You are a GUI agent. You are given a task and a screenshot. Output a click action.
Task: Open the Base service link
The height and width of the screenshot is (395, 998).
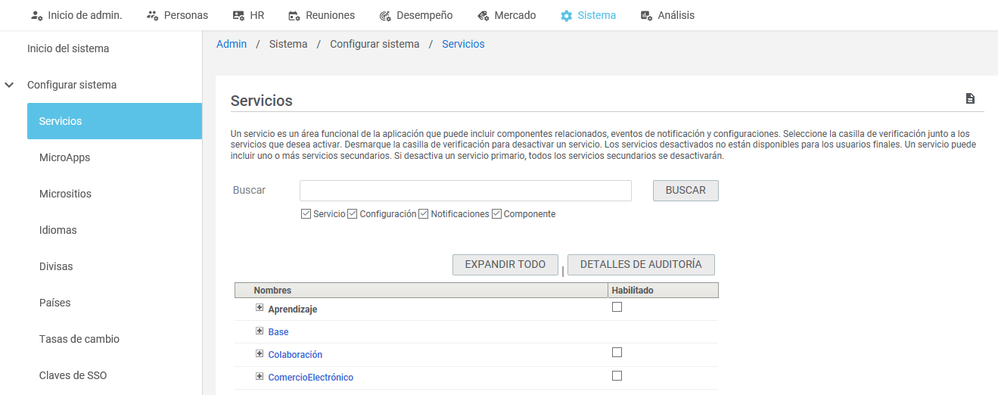(x=278, y=332)
